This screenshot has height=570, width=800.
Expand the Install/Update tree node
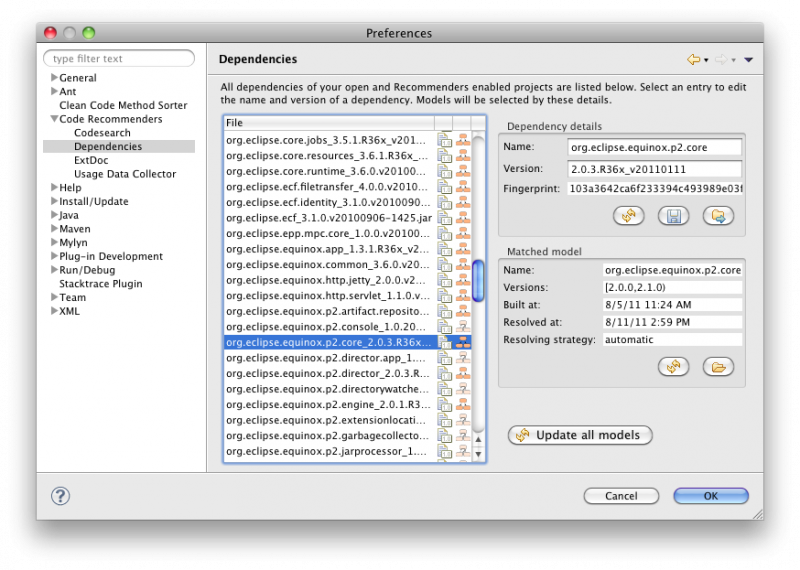(x=54, y=201)
